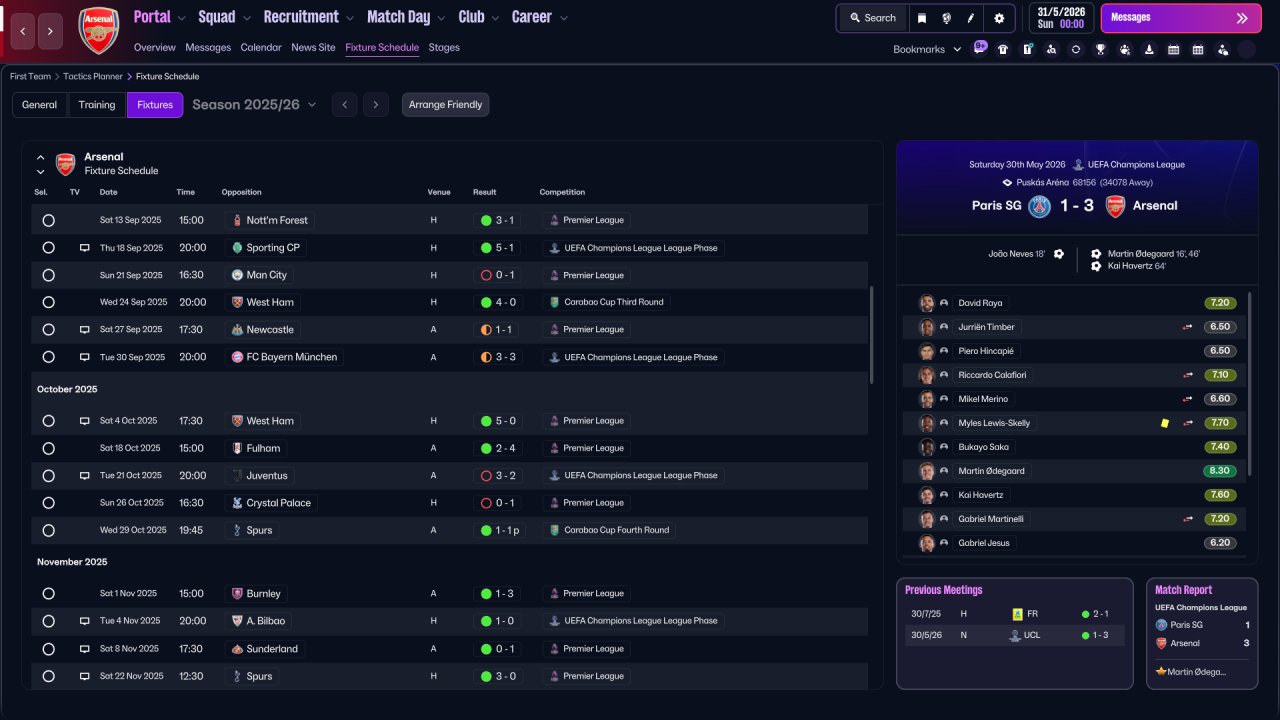This screenshot has width=1280, height=720.
Task: Open the 9+ notifications speech bubble icon
Action: tap(980, 48)
